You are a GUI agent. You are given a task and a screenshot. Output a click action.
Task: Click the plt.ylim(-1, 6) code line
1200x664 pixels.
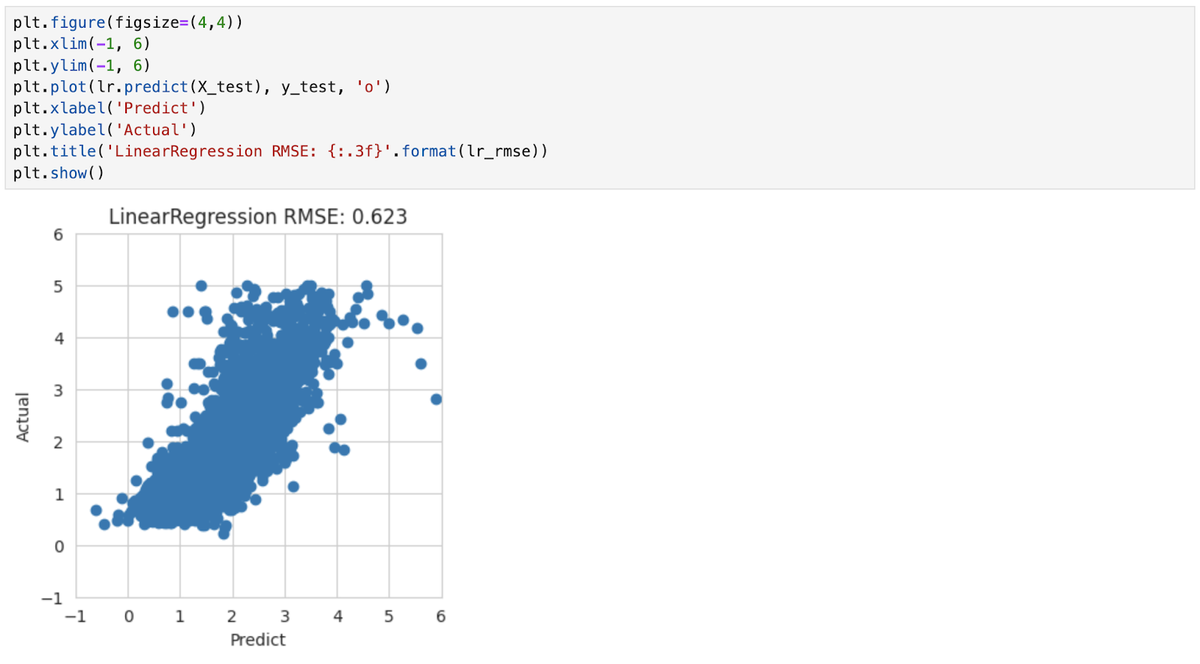[x=82, y=67]
